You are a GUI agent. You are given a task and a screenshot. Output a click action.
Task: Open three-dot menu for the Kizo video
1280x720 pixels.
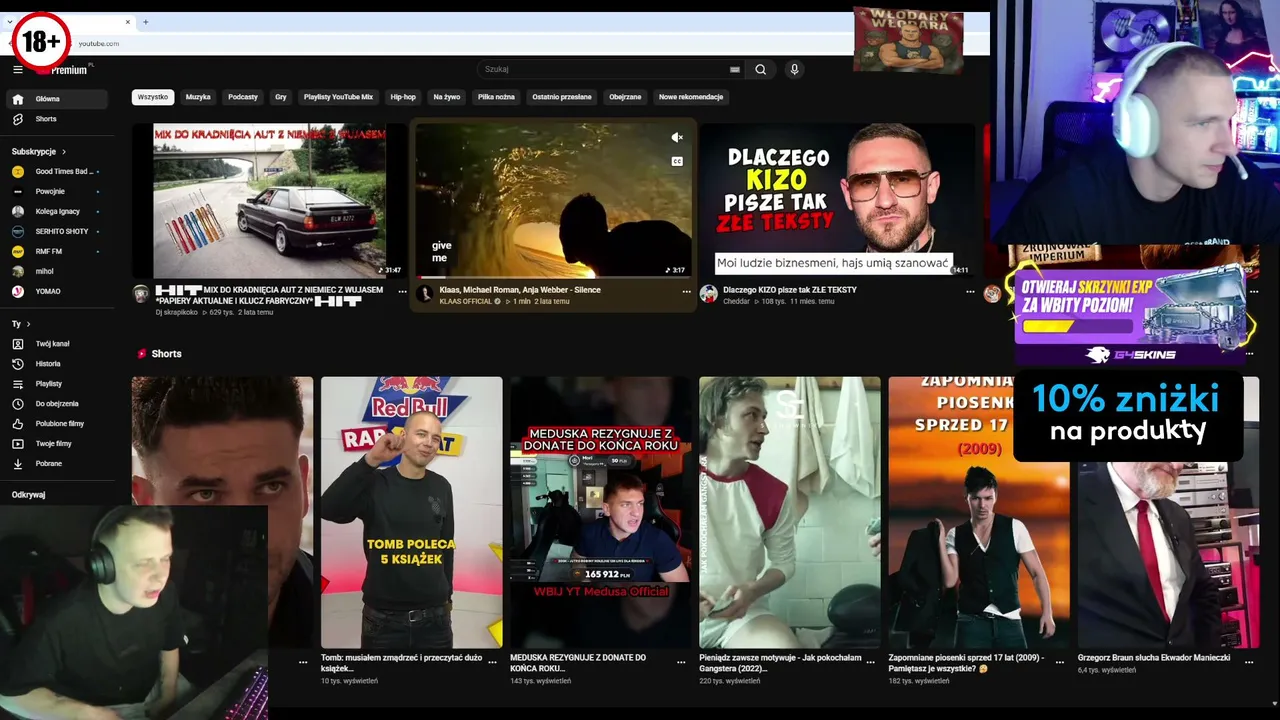(970, 291)
